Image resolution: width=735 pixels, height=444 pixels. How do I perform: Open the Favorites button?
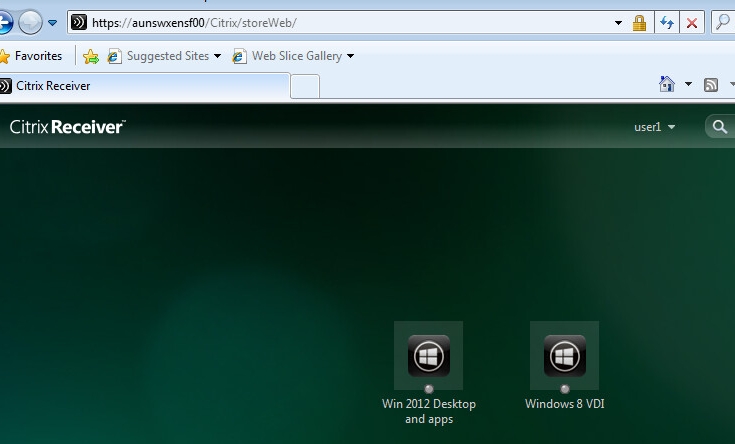tap(31, 56)
